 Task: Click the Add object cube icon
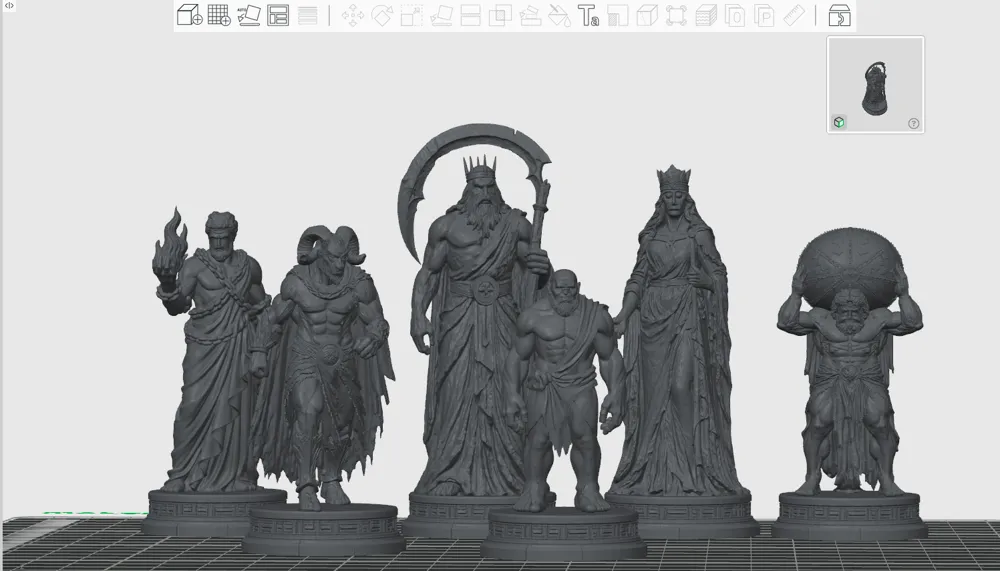coord(189,15)
